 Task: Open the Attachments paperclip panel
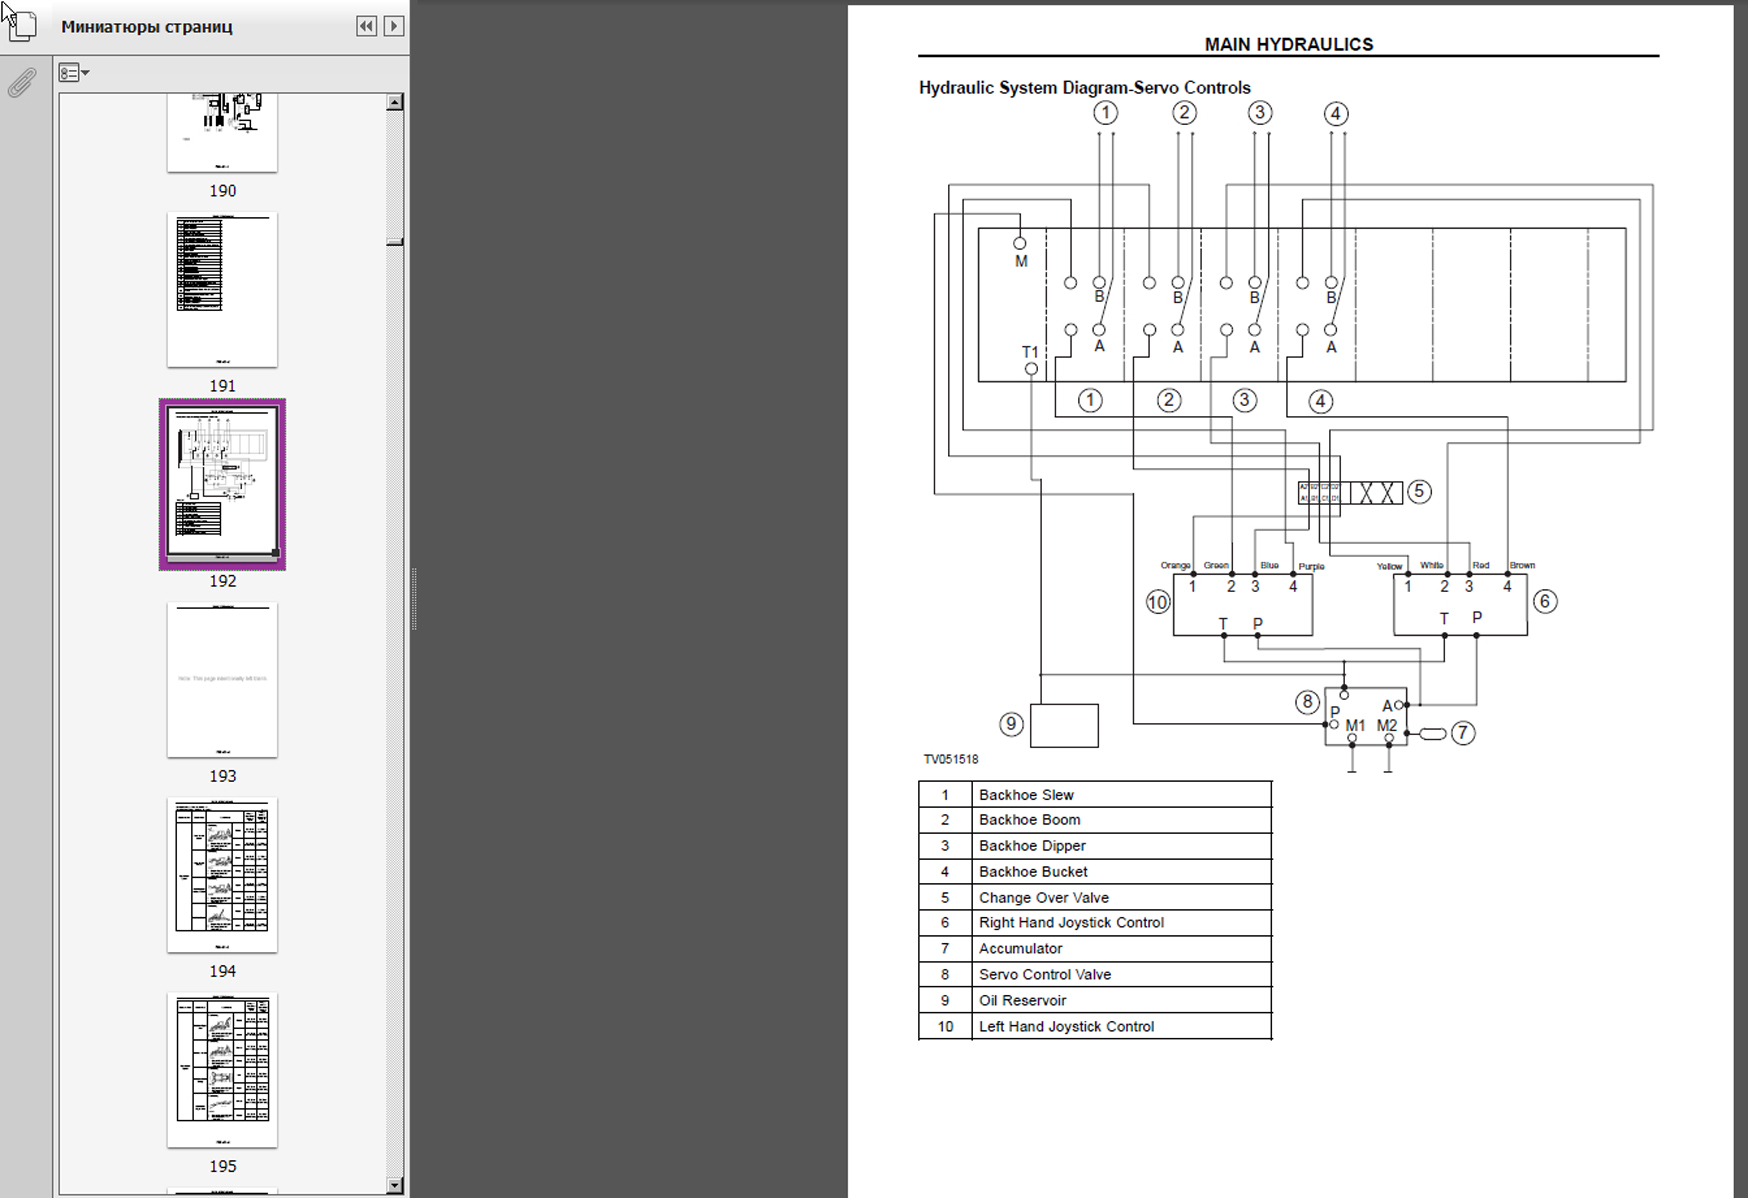[21, 82]
